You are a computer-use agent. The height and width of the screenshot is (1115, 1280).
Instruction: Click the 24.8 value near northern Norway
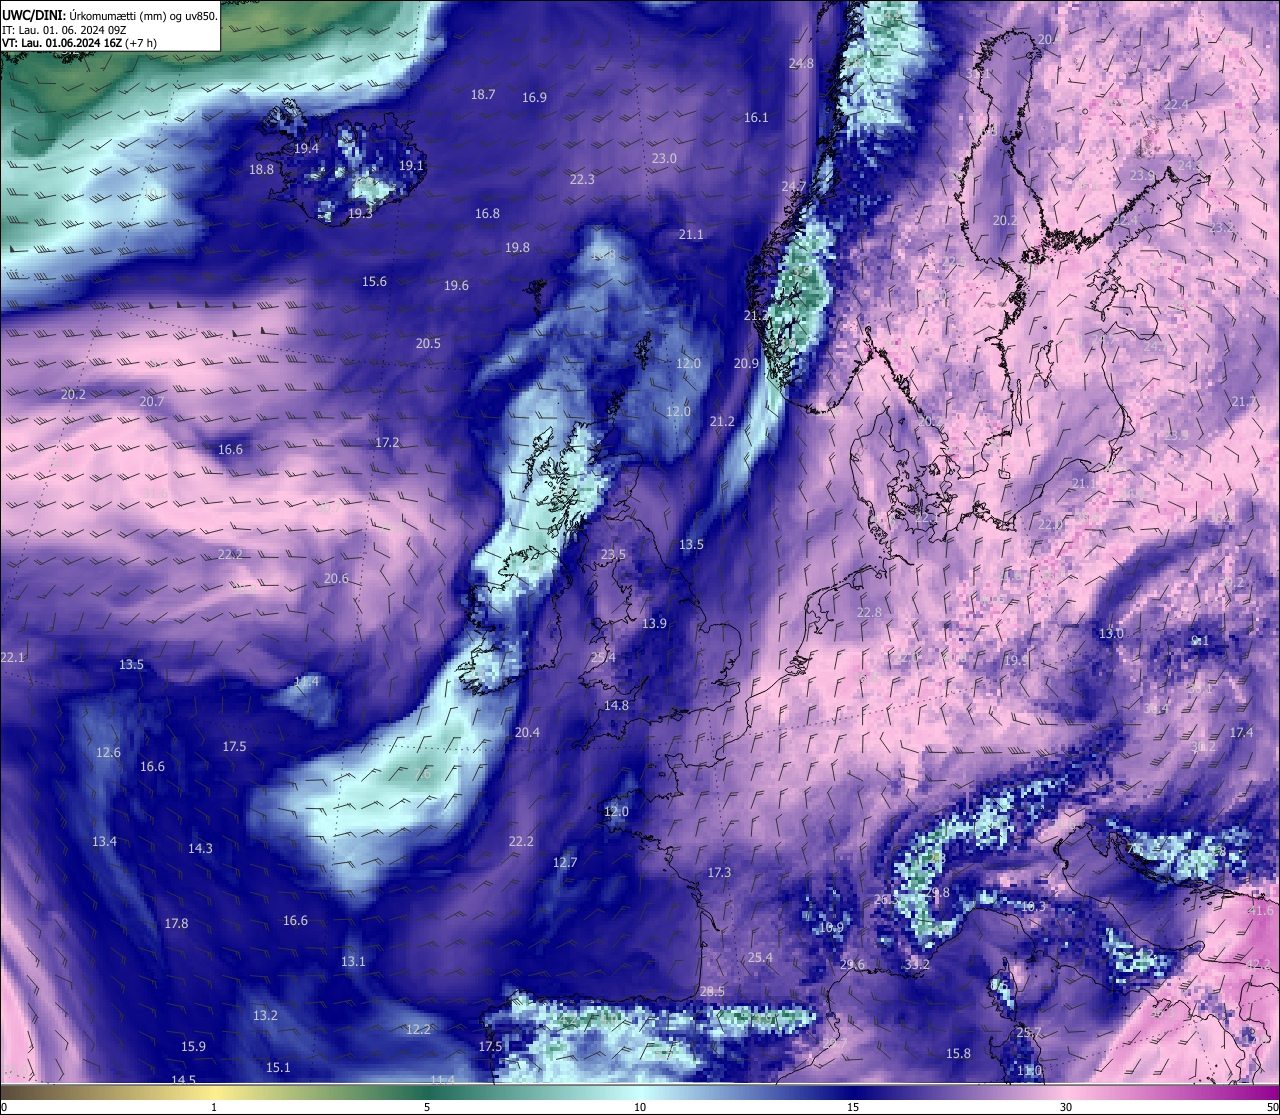click(801, 63)
